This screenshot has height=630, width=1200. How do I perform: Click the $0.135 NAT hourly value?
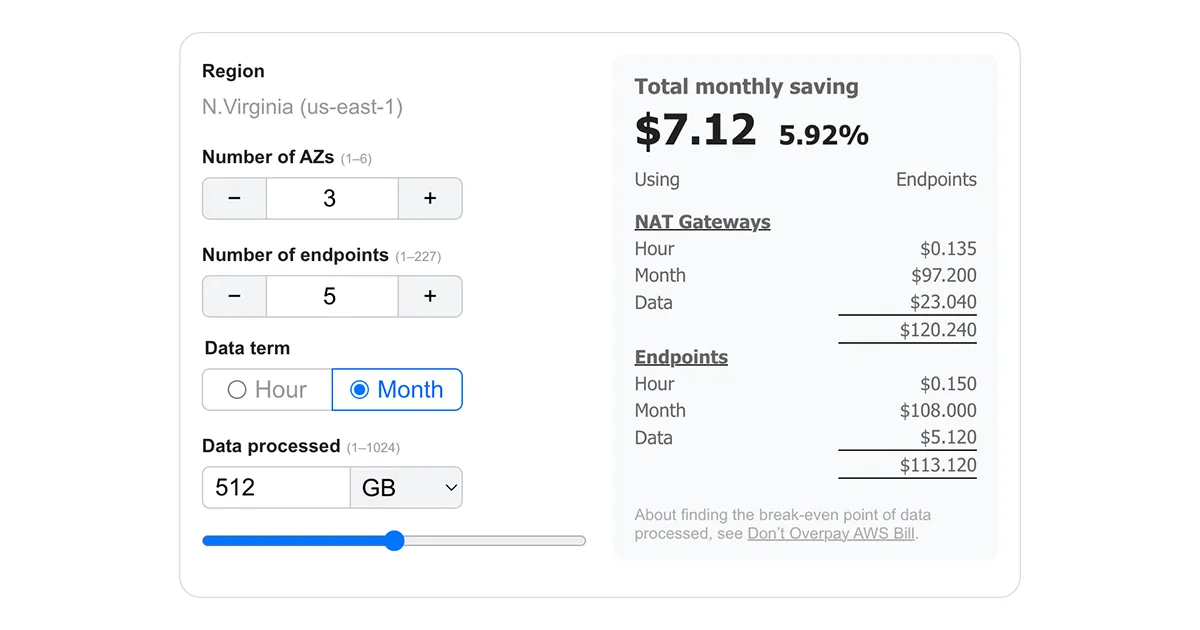pos(948,248)
